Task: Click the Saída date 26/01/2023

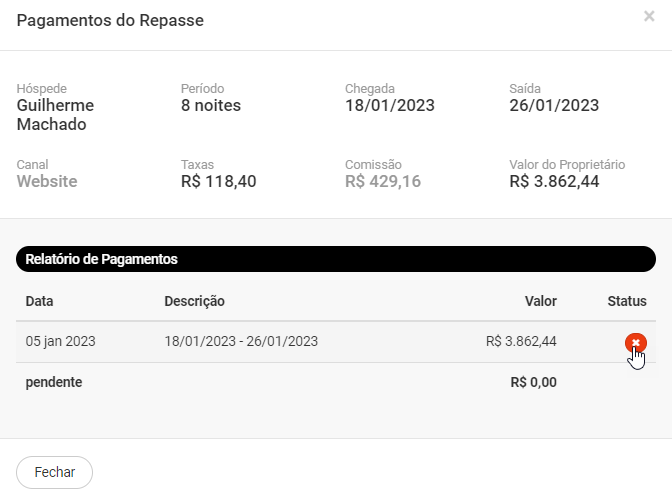Action: point(554,105)
